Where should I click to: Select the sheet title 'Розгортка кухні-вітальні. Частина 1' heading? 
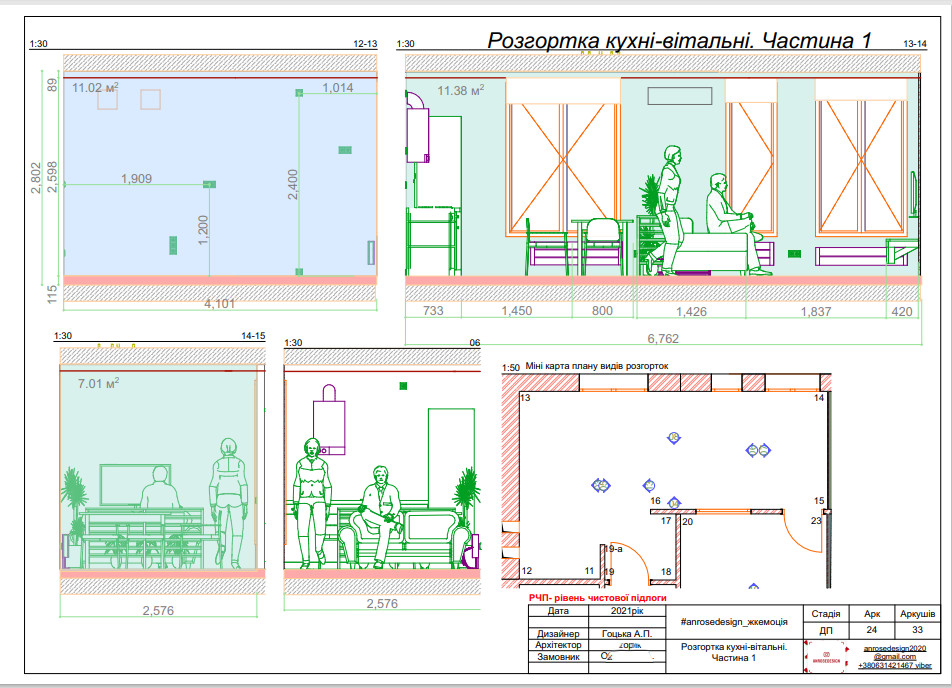(x=679, y=41)
